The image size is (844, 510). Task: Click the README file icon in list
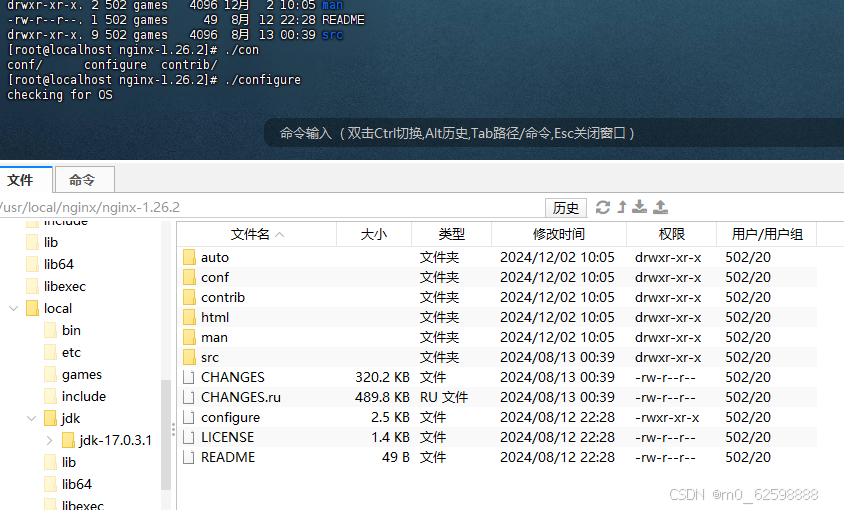[x=188, y=457]
